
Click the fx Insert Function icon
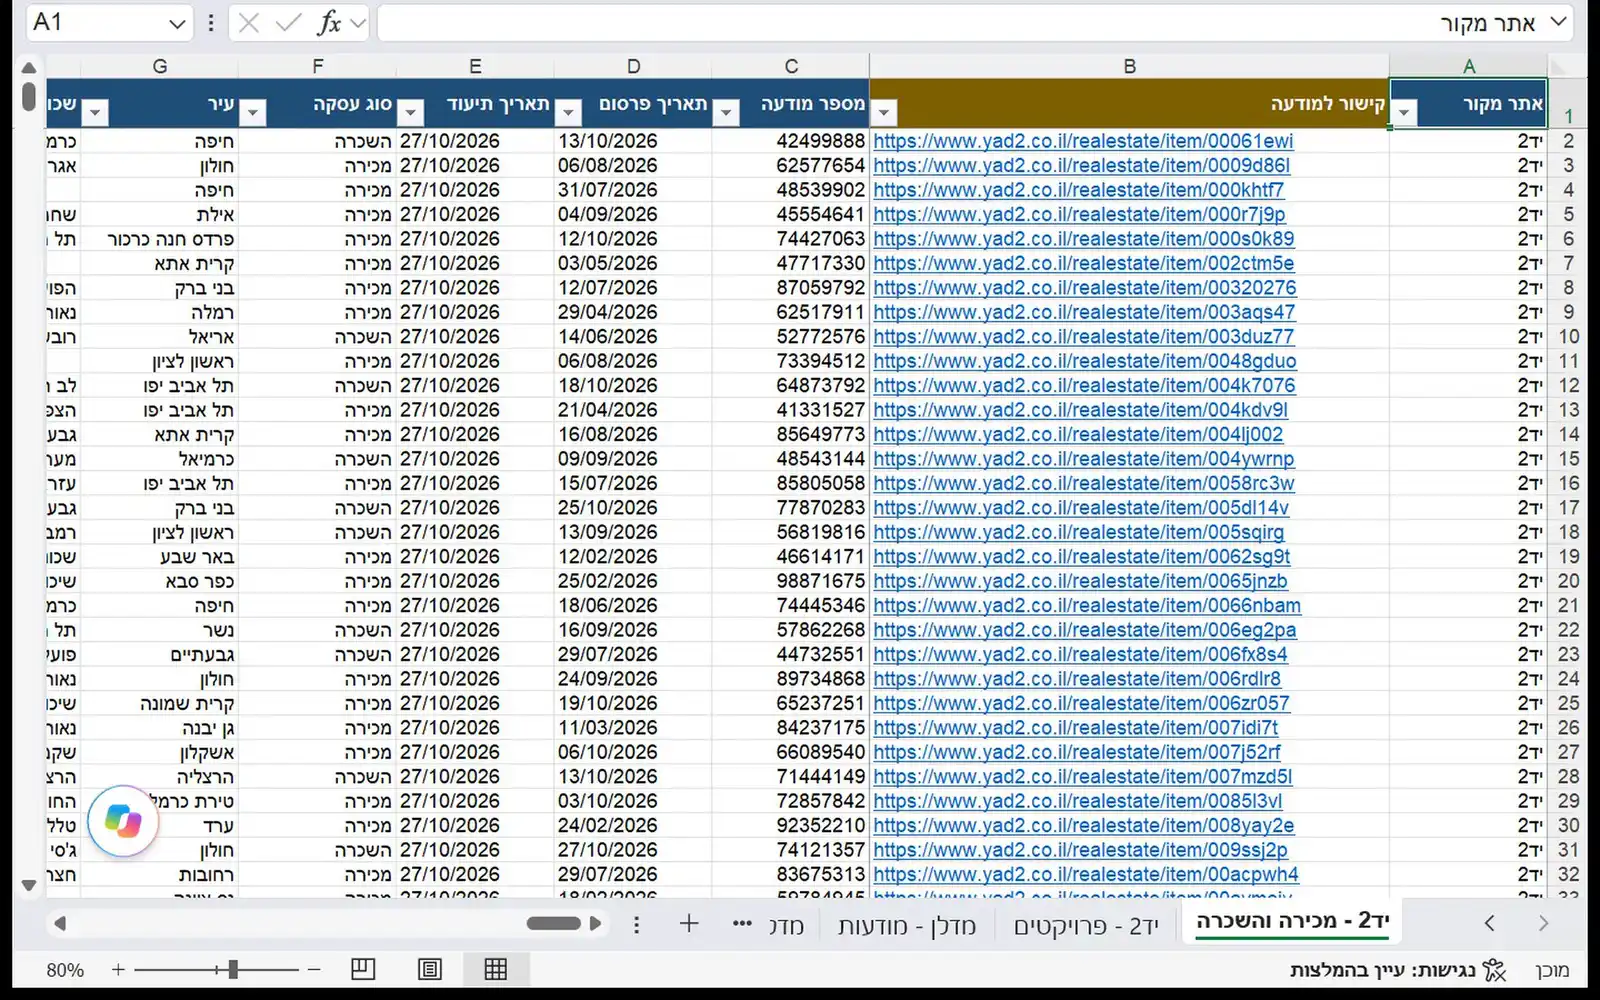click(329, 23)
